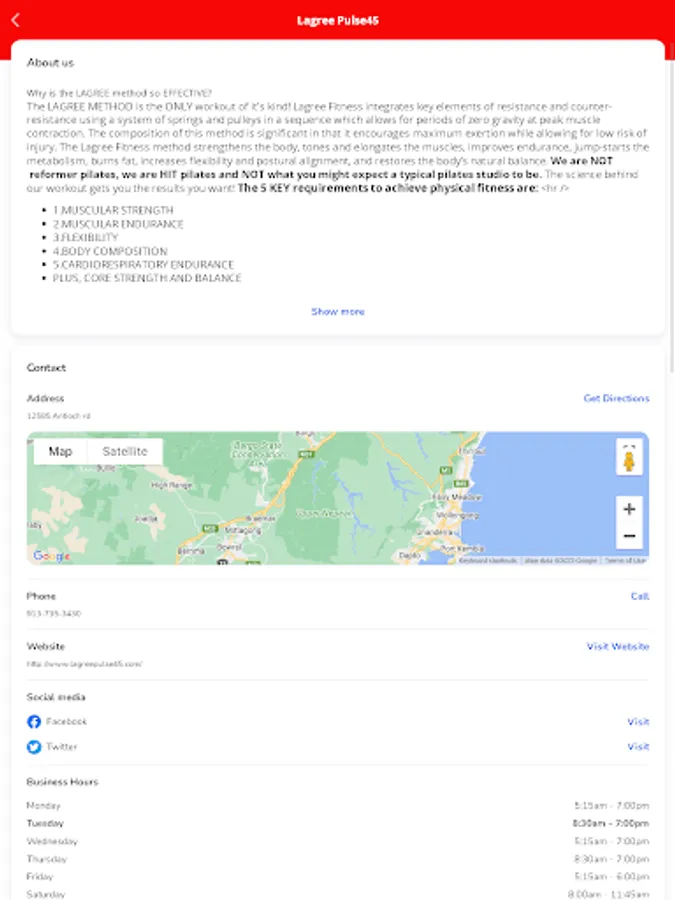Open the Visit Website link
Image resolution: width=675 pixels, height=900 pixels.
618,646
